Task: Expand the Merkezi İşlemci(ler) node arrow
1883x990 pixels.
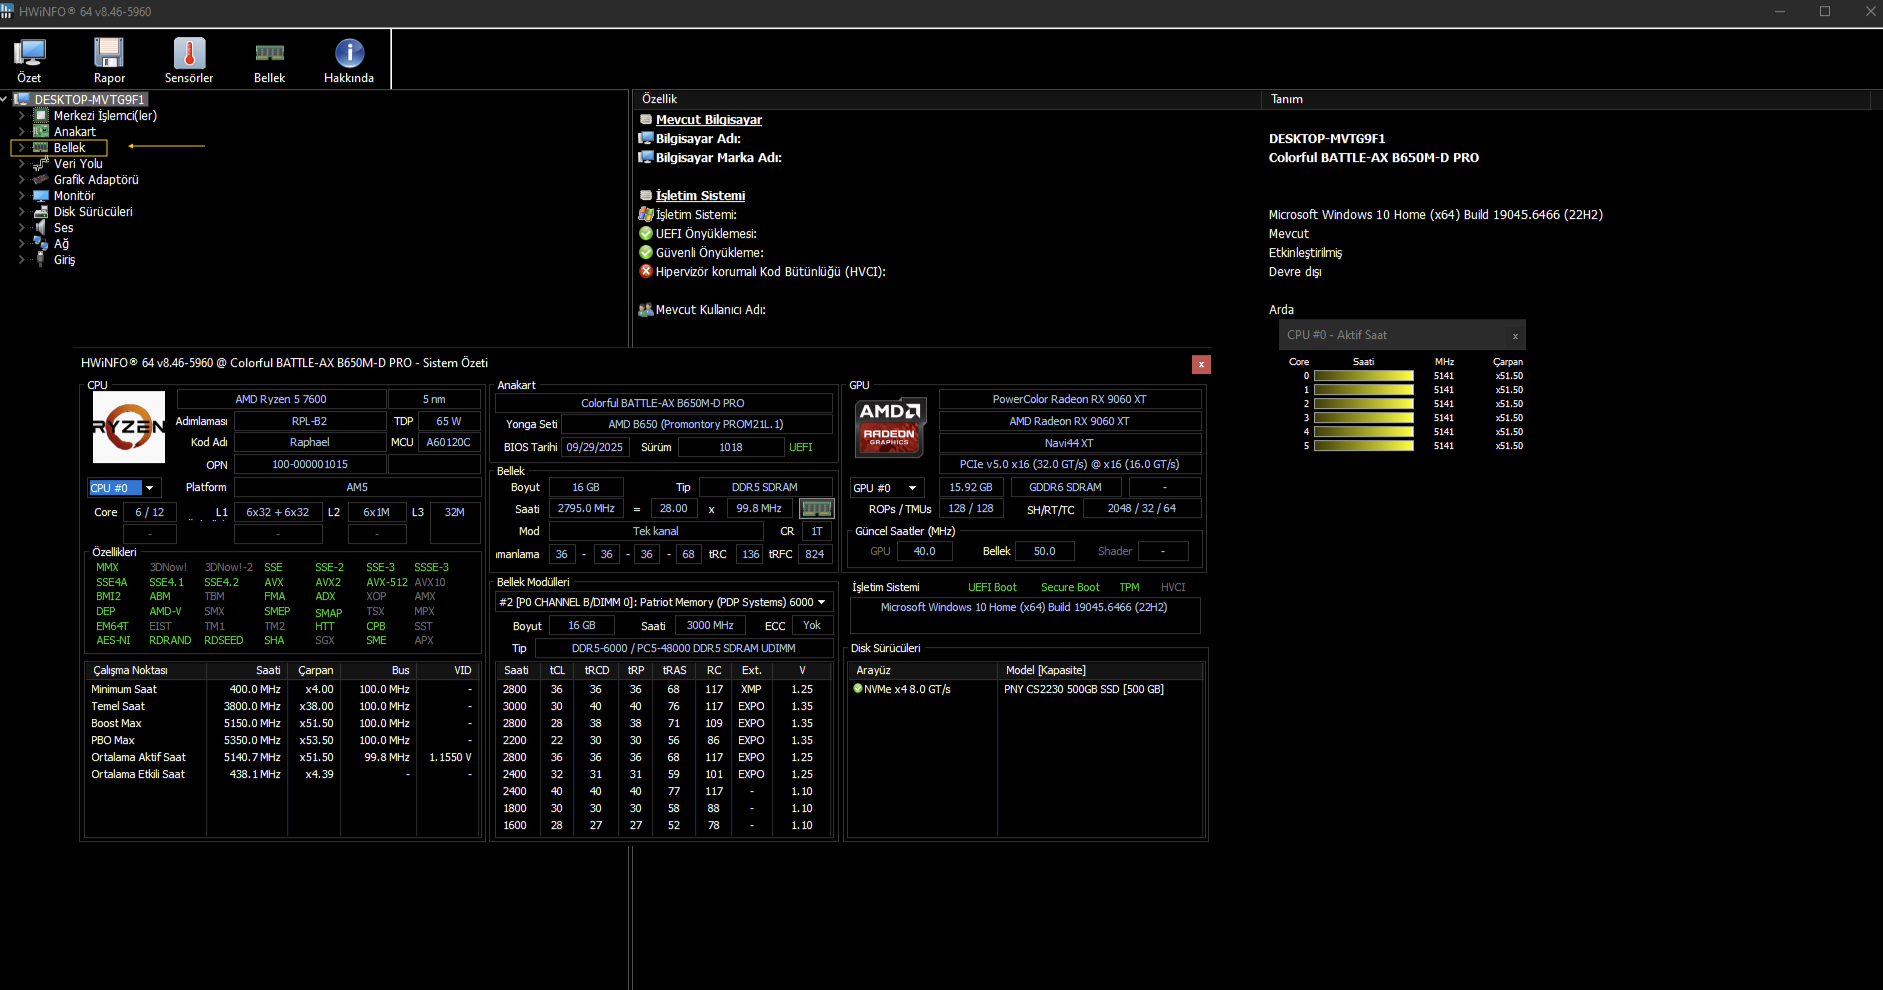Action: (21, 116)
